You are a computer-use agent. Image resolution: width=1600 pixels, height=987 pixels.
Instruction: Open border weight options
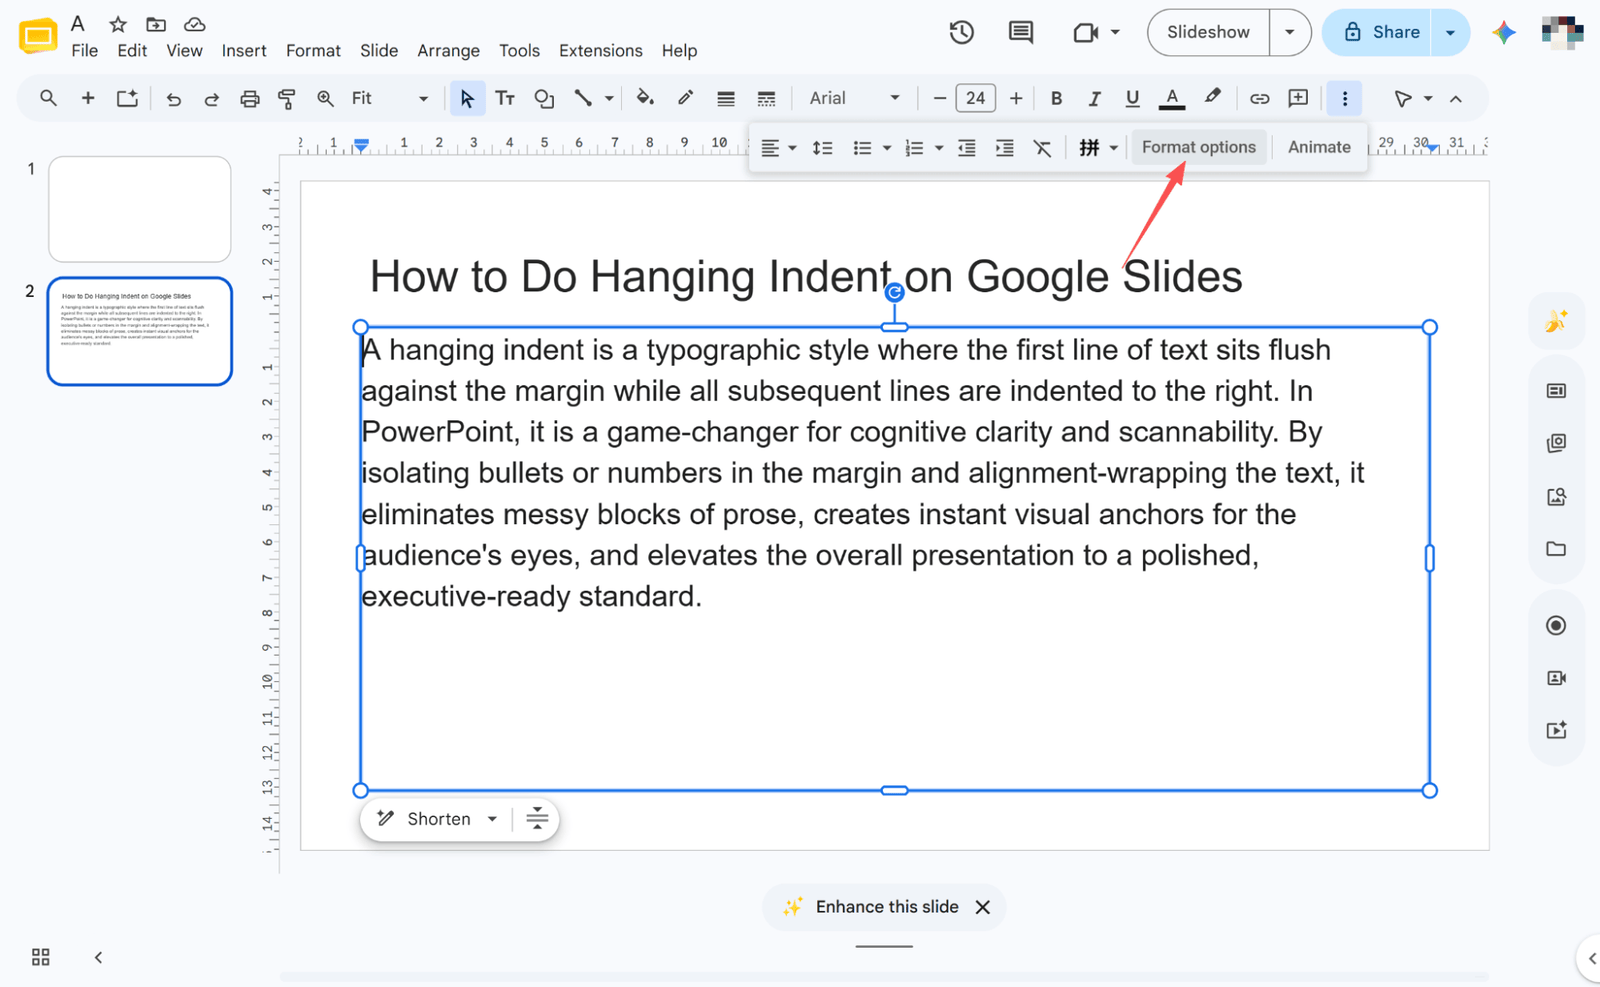(x=726, y=98)
